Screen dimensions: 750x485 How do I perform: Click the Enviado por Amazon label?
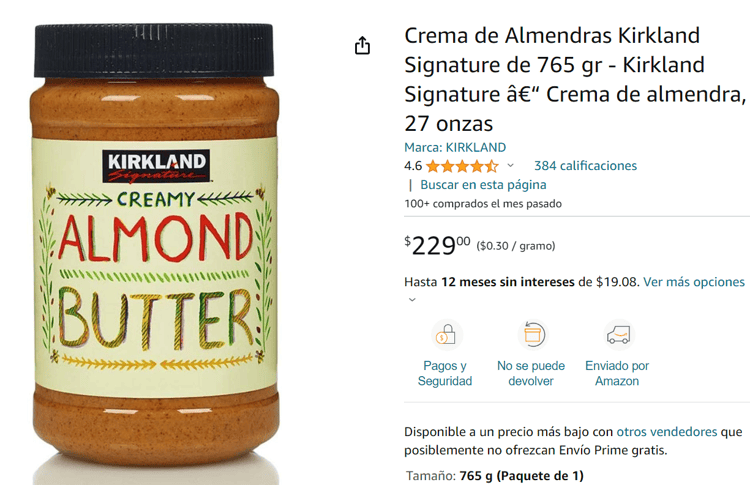click(x=617, y=373)
